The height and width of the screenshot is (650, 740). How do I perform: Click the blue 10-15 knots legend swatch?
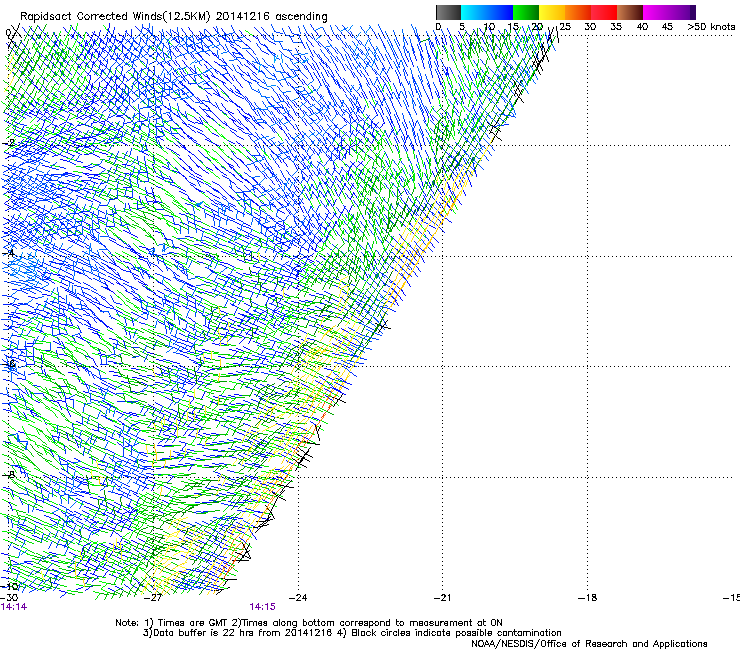[500, 12]
